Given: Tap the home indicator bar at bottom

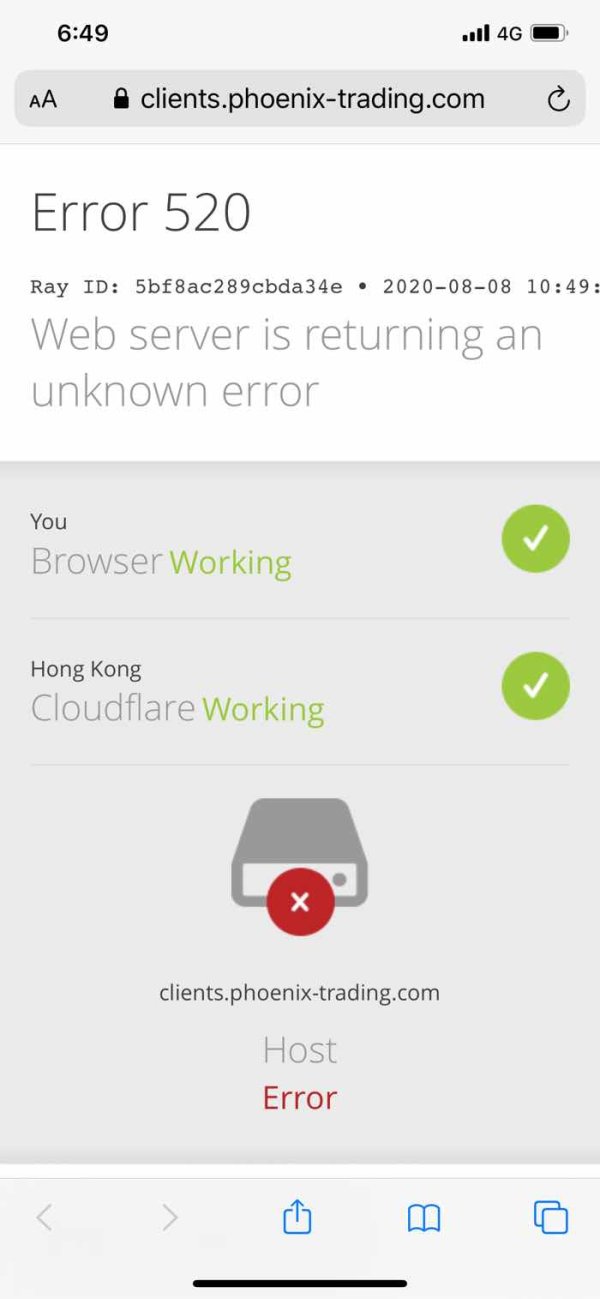Looking at the screenshot, I should click(x=300, y=1283).
